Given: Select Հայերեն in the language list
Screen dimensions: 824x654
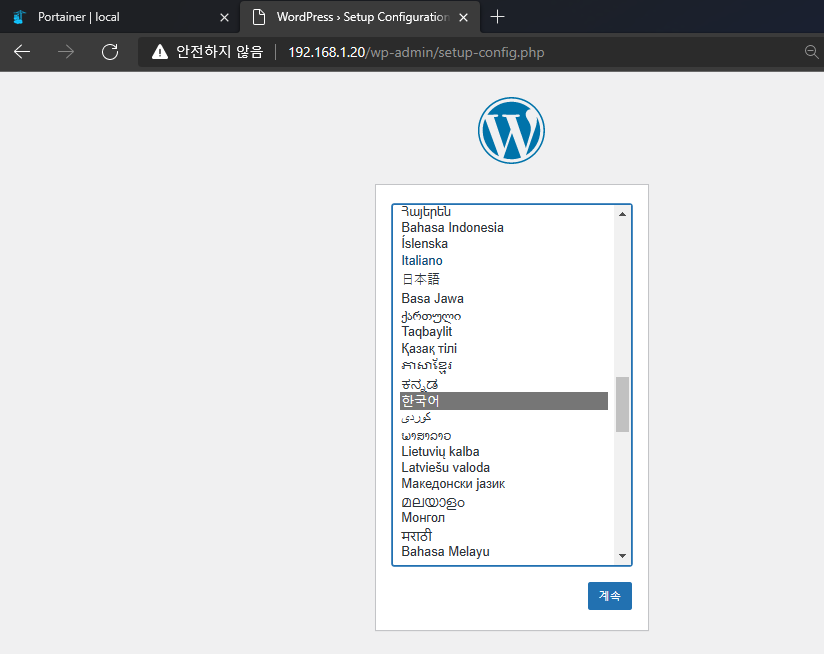Looking at the screenshot, I should (x=504, y=211).
